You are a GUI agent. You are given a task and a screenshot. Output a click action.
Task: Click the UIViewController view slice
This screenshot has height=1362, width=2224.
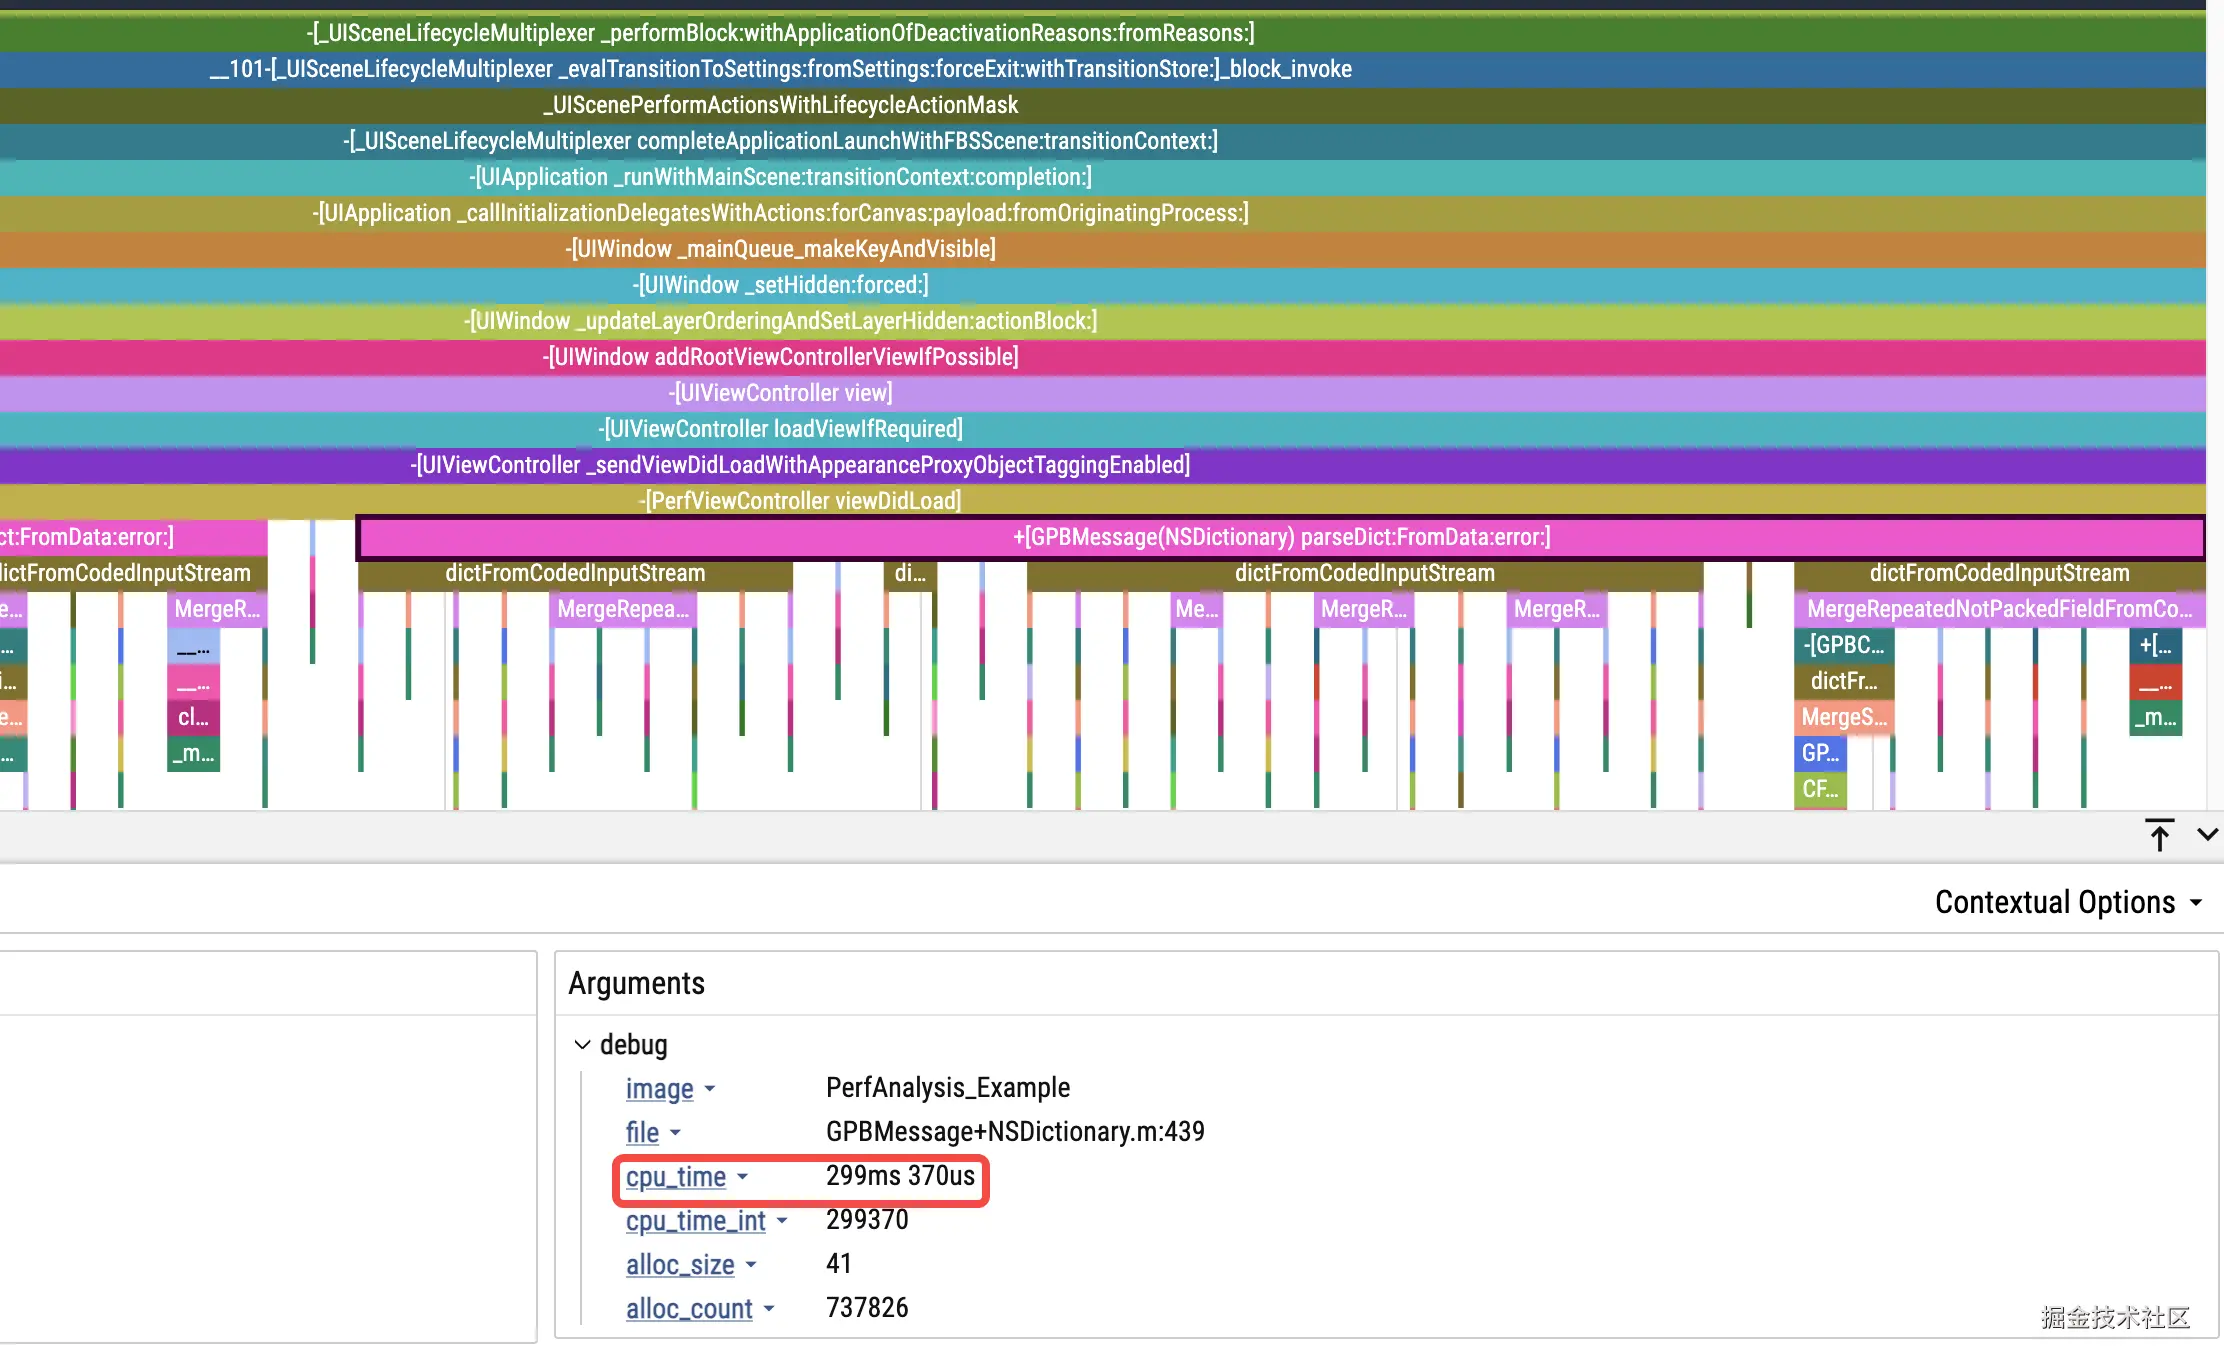(780, 393)
